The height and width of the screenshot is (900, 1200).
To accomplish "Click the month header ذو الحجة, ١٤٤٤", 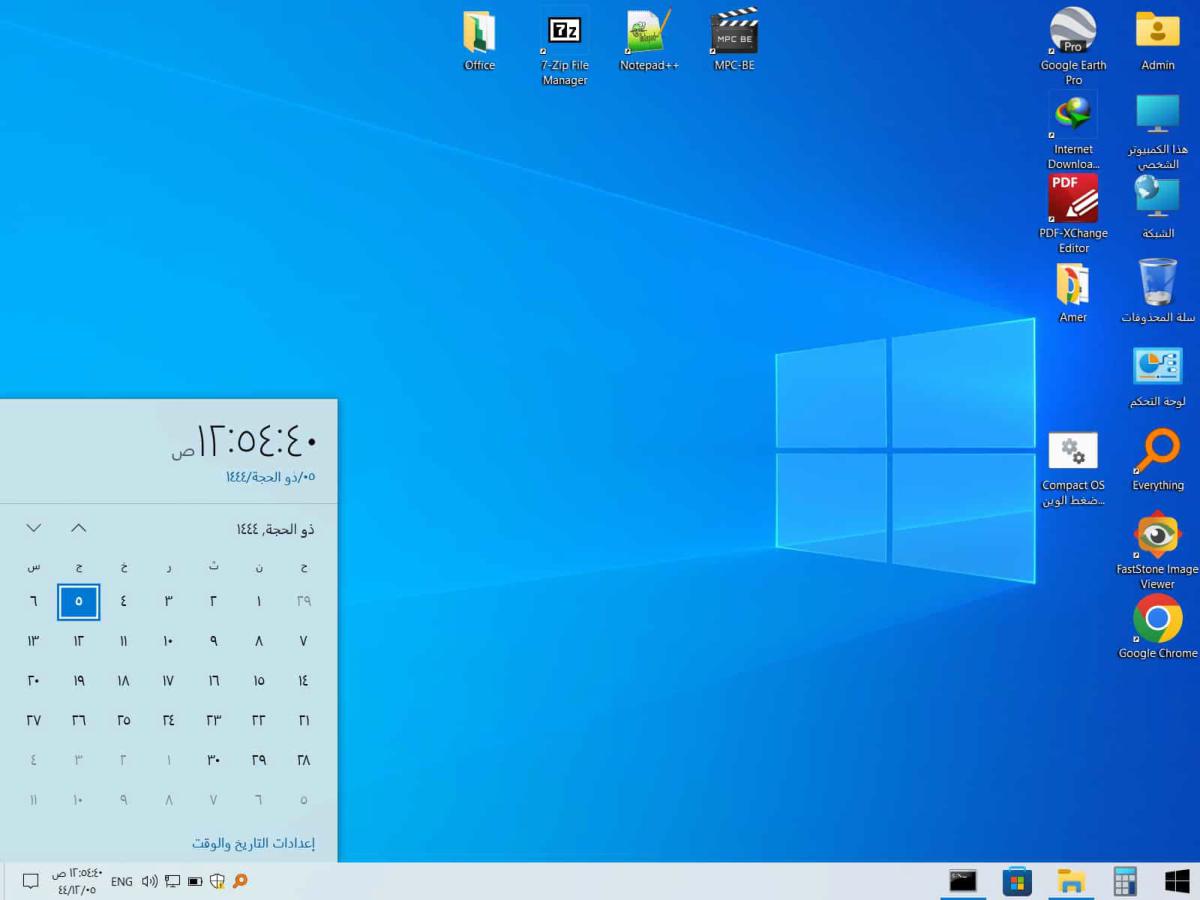I will (275, 529).
